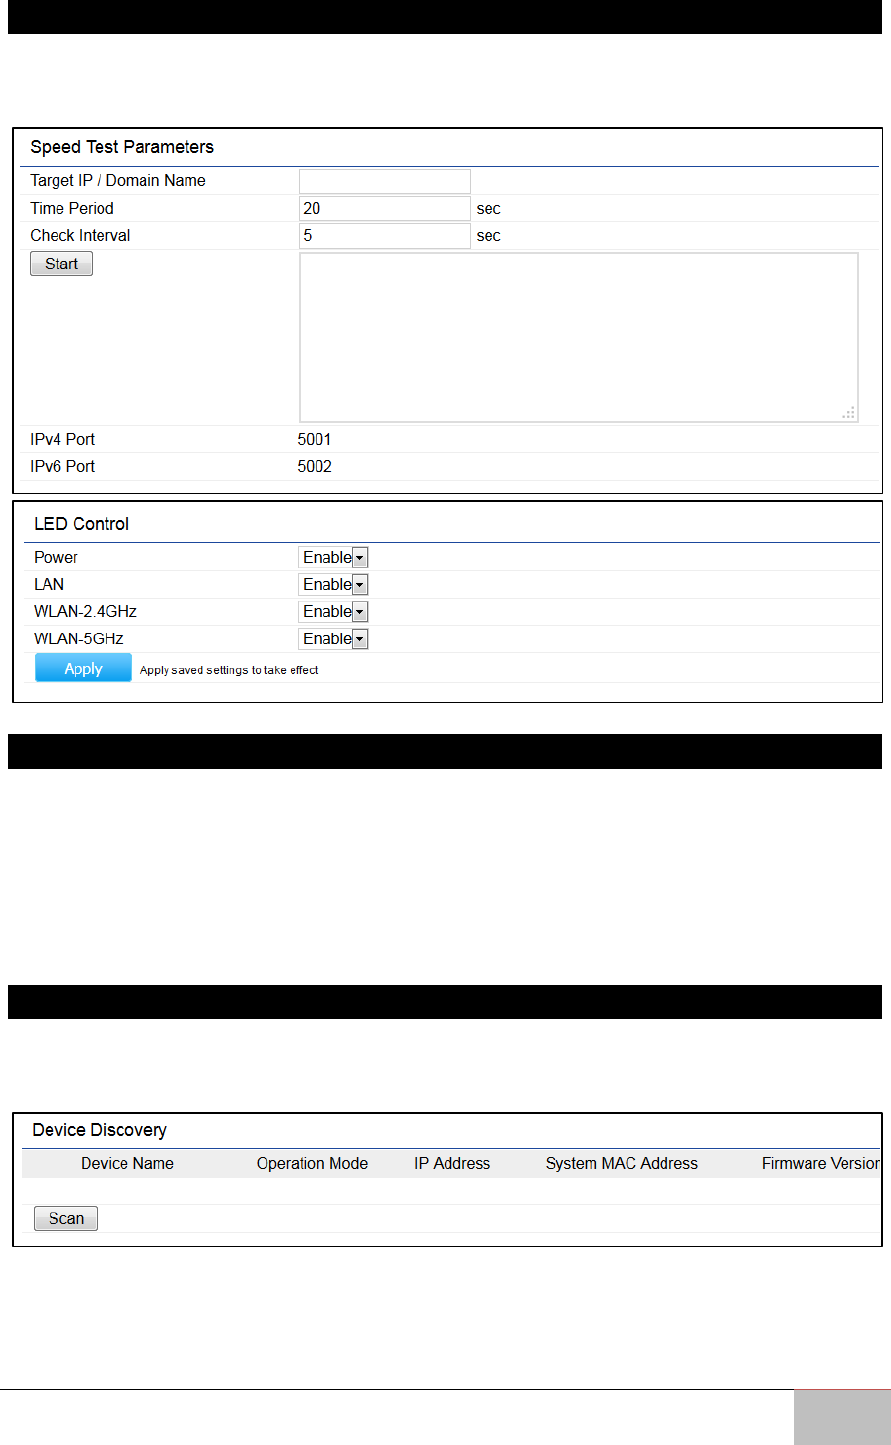Click the text area resize grip

(849, 412)
